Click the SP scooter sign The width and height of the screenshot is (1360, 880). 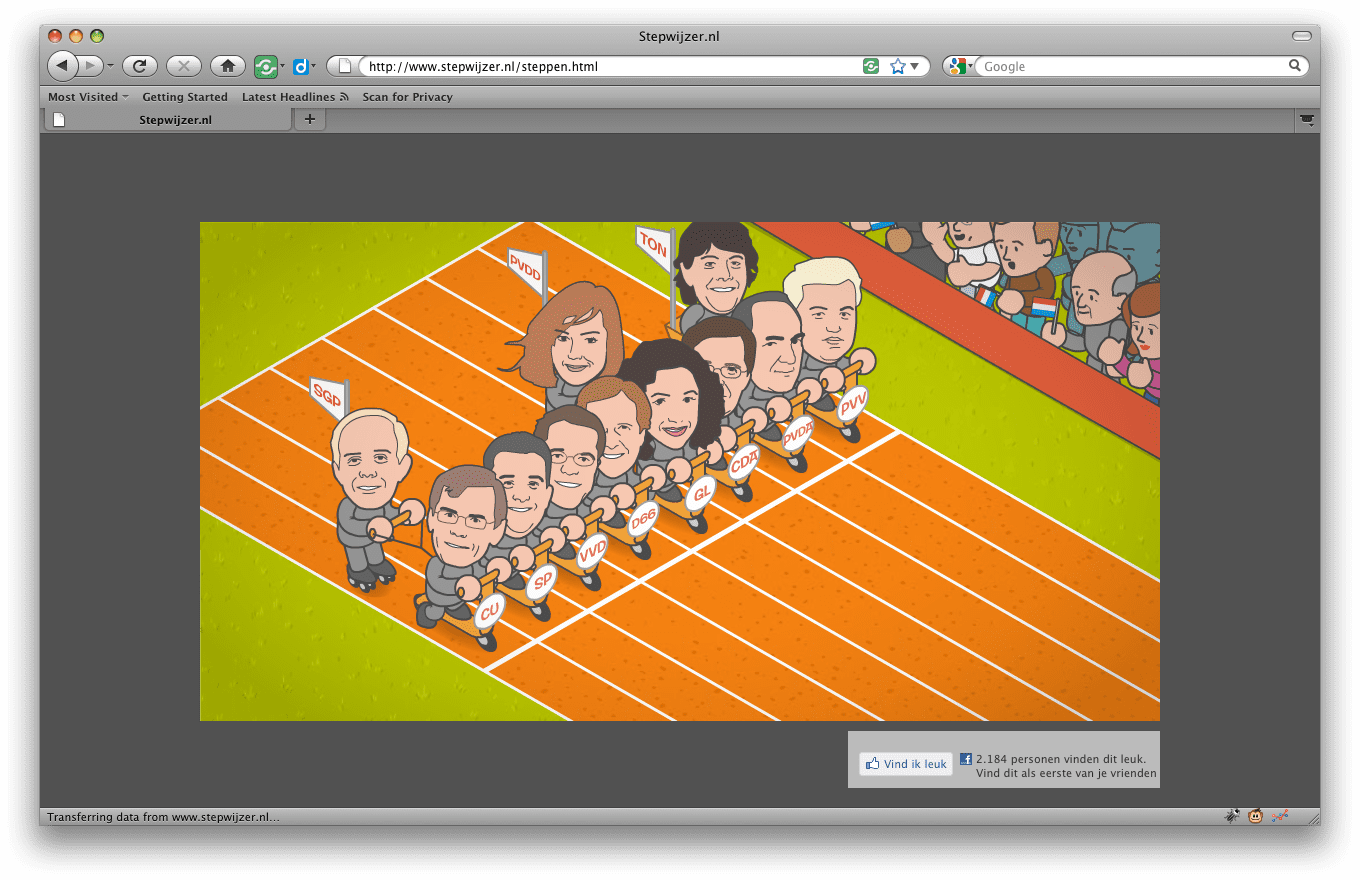click(x=543, y=580)
